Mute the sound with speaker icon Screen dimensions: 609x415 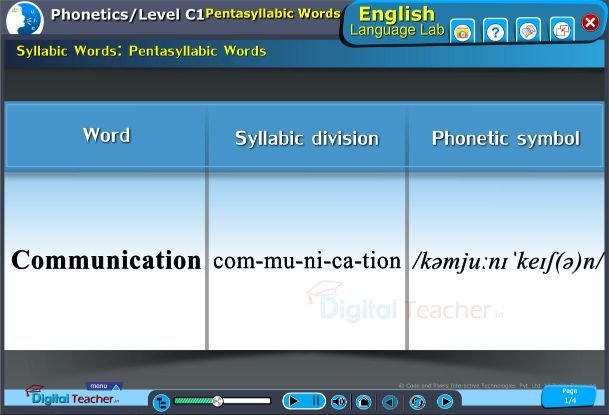[x=339, y=402]
